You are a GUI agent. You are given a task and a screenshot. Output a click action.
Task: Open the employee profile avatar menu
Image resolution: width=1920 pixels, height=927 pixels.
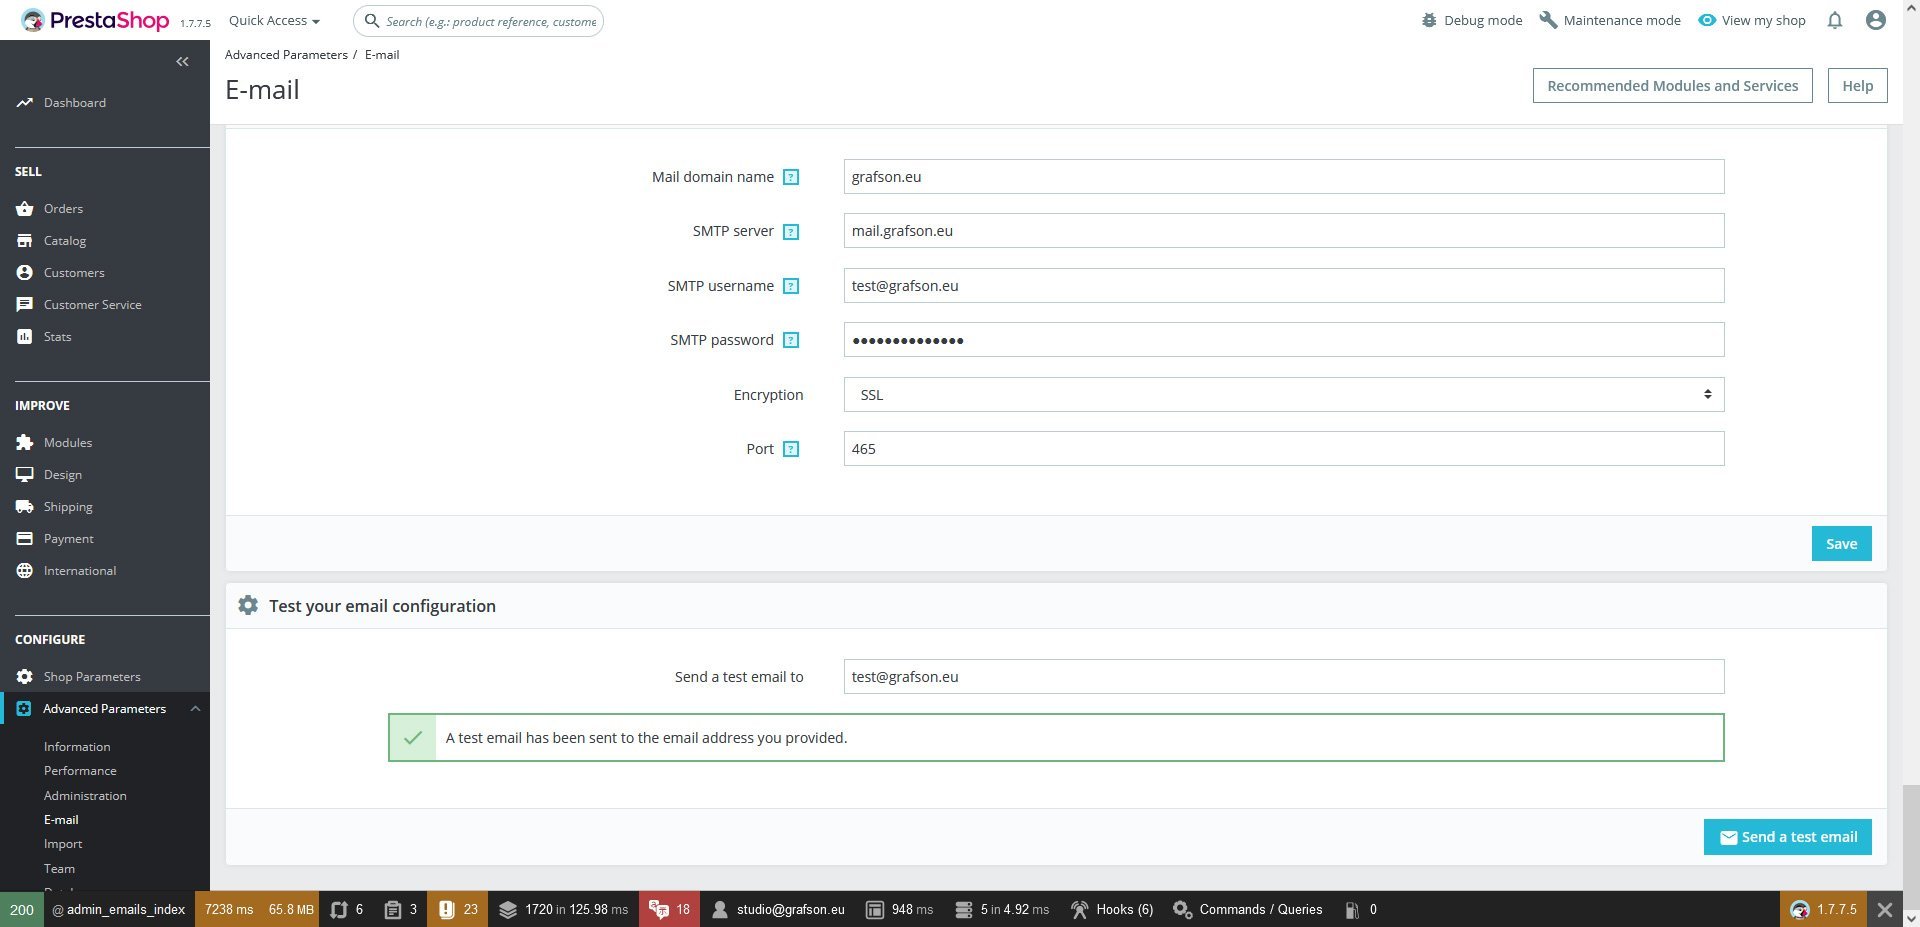tap(1876, 20)
